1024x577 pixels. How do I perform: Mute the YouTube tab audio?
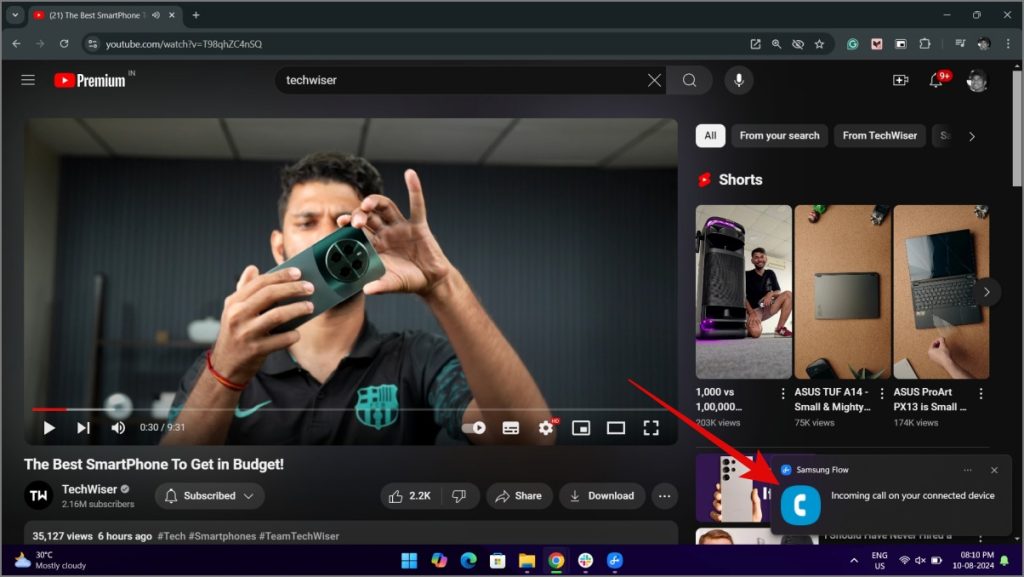pos(155,14)
